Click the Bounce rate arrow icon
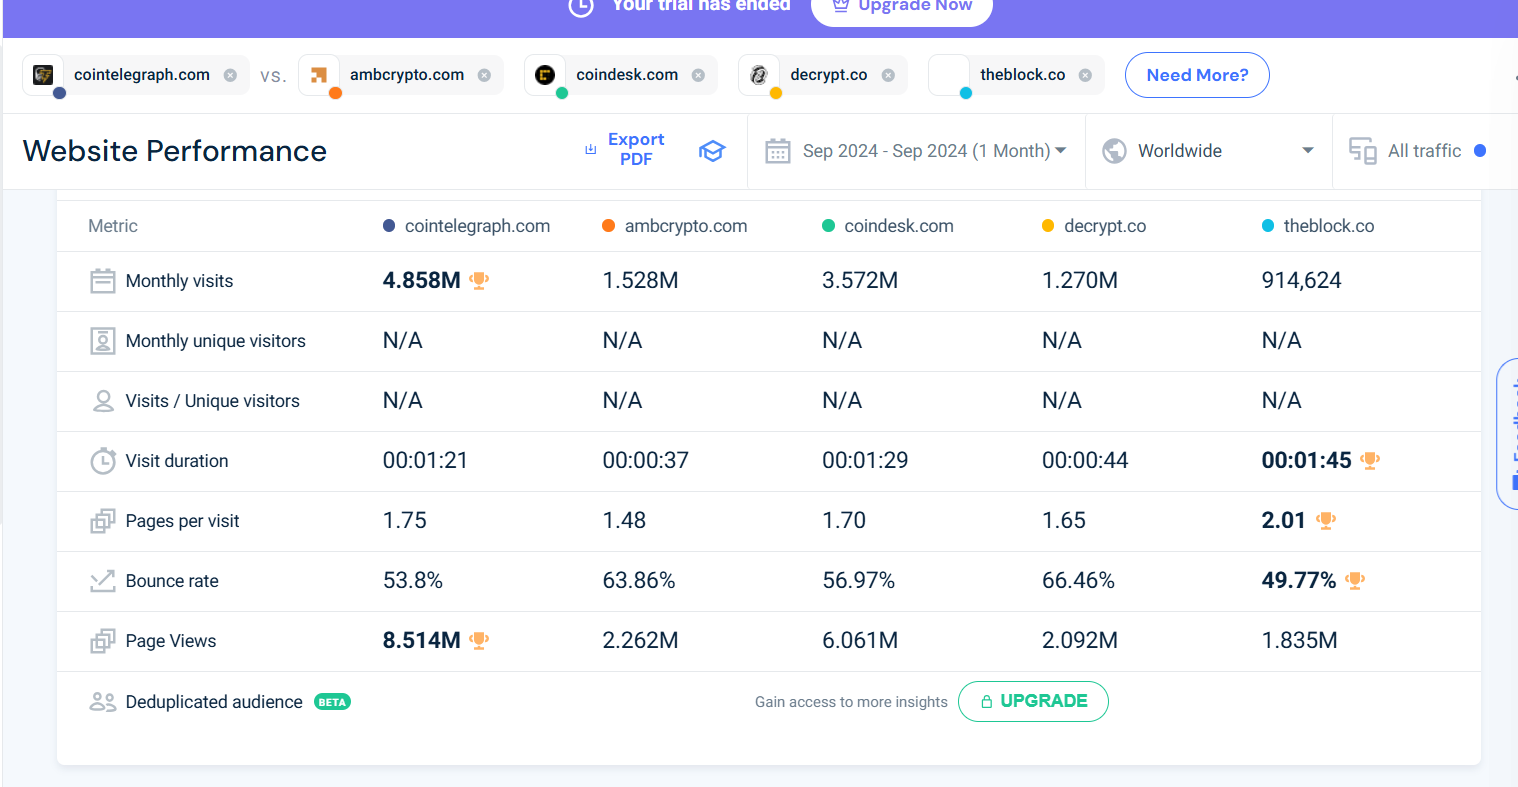The image size is (1518, 787). [x=103, y=581]
